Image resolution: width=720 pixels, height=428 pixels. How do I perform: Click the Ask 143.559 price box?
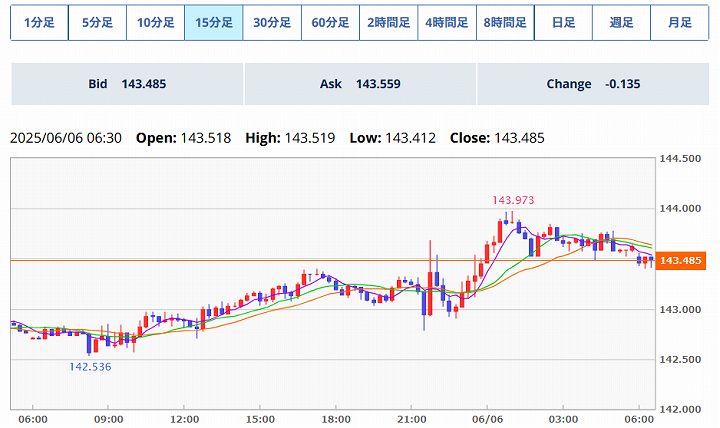[x=360, y=84]
